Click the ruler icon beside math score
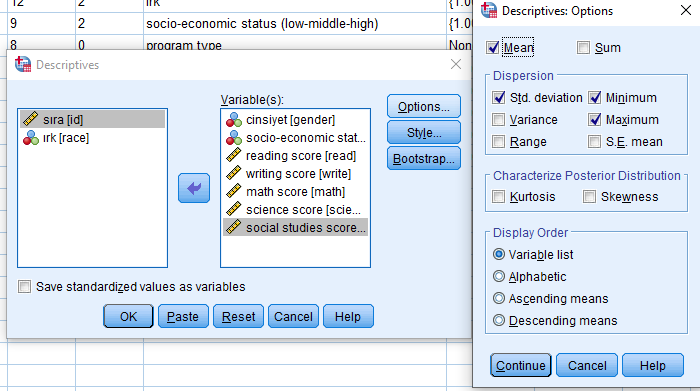This screenshot has height=391, width=700. point(233,191)
